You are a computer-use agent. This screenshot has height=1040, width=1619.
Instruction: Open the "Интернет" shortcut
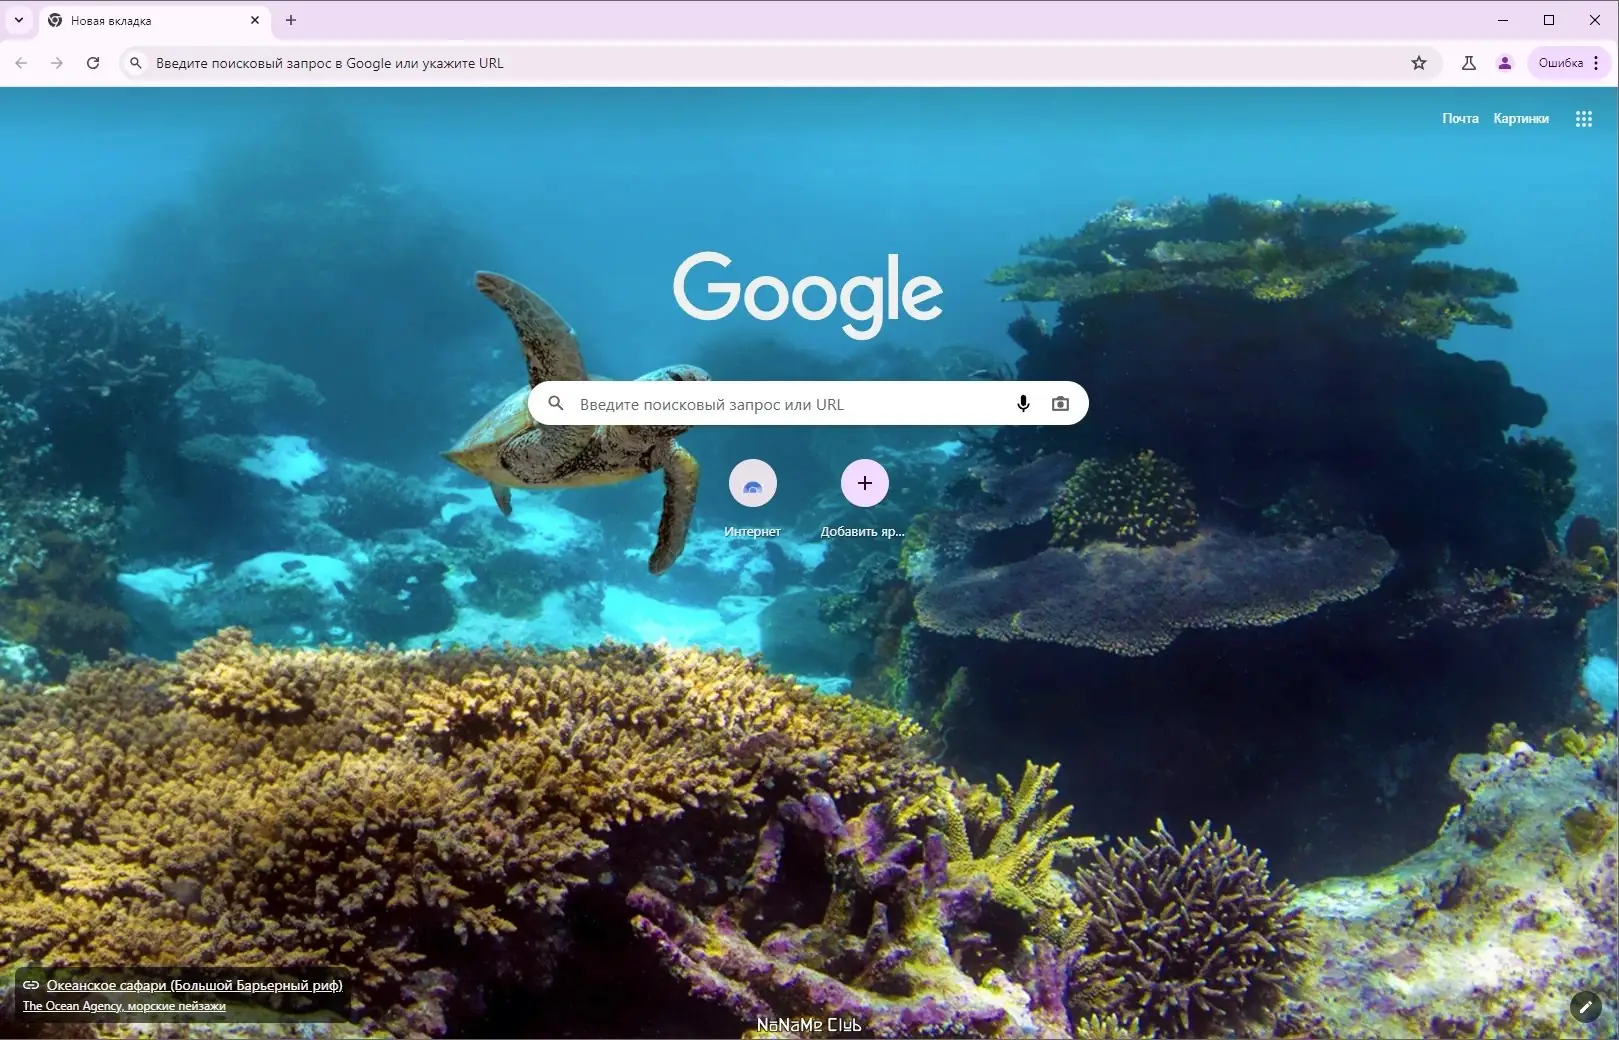[753, 498]
